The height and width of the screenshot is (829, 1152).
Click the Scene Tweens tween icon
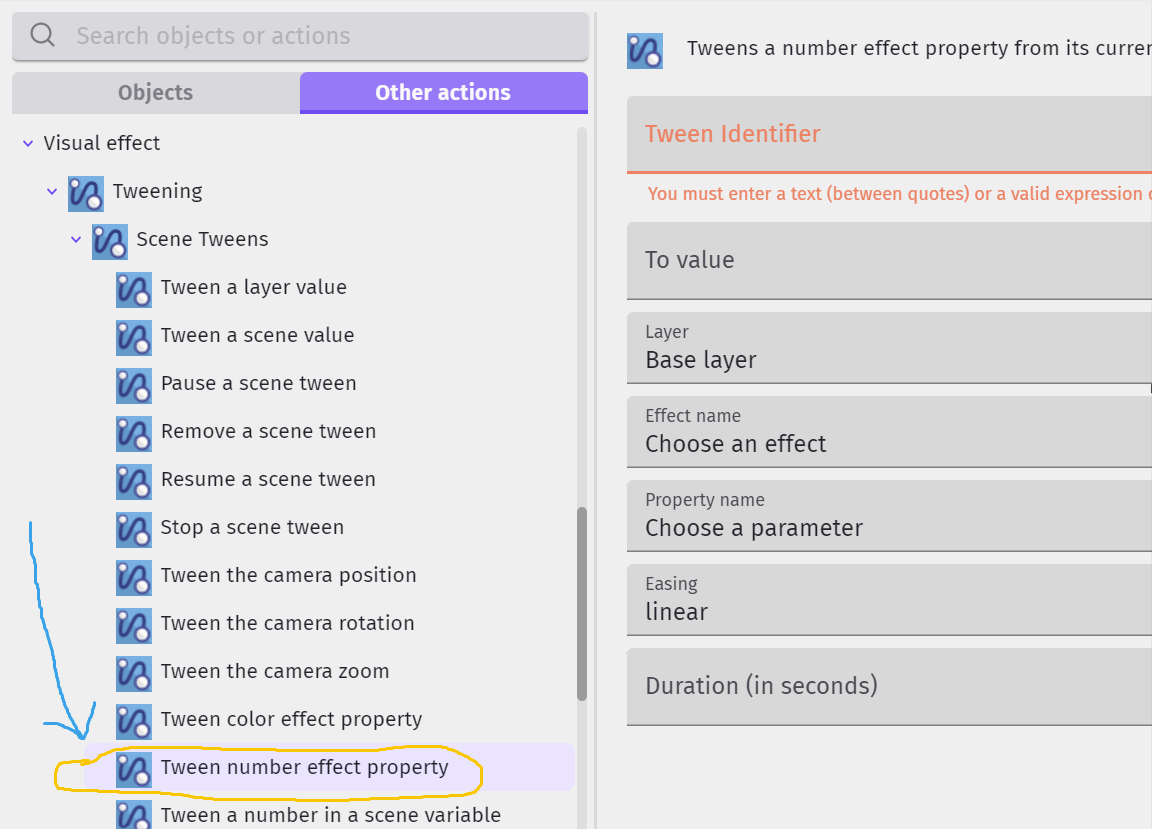[x=110, y=241]
